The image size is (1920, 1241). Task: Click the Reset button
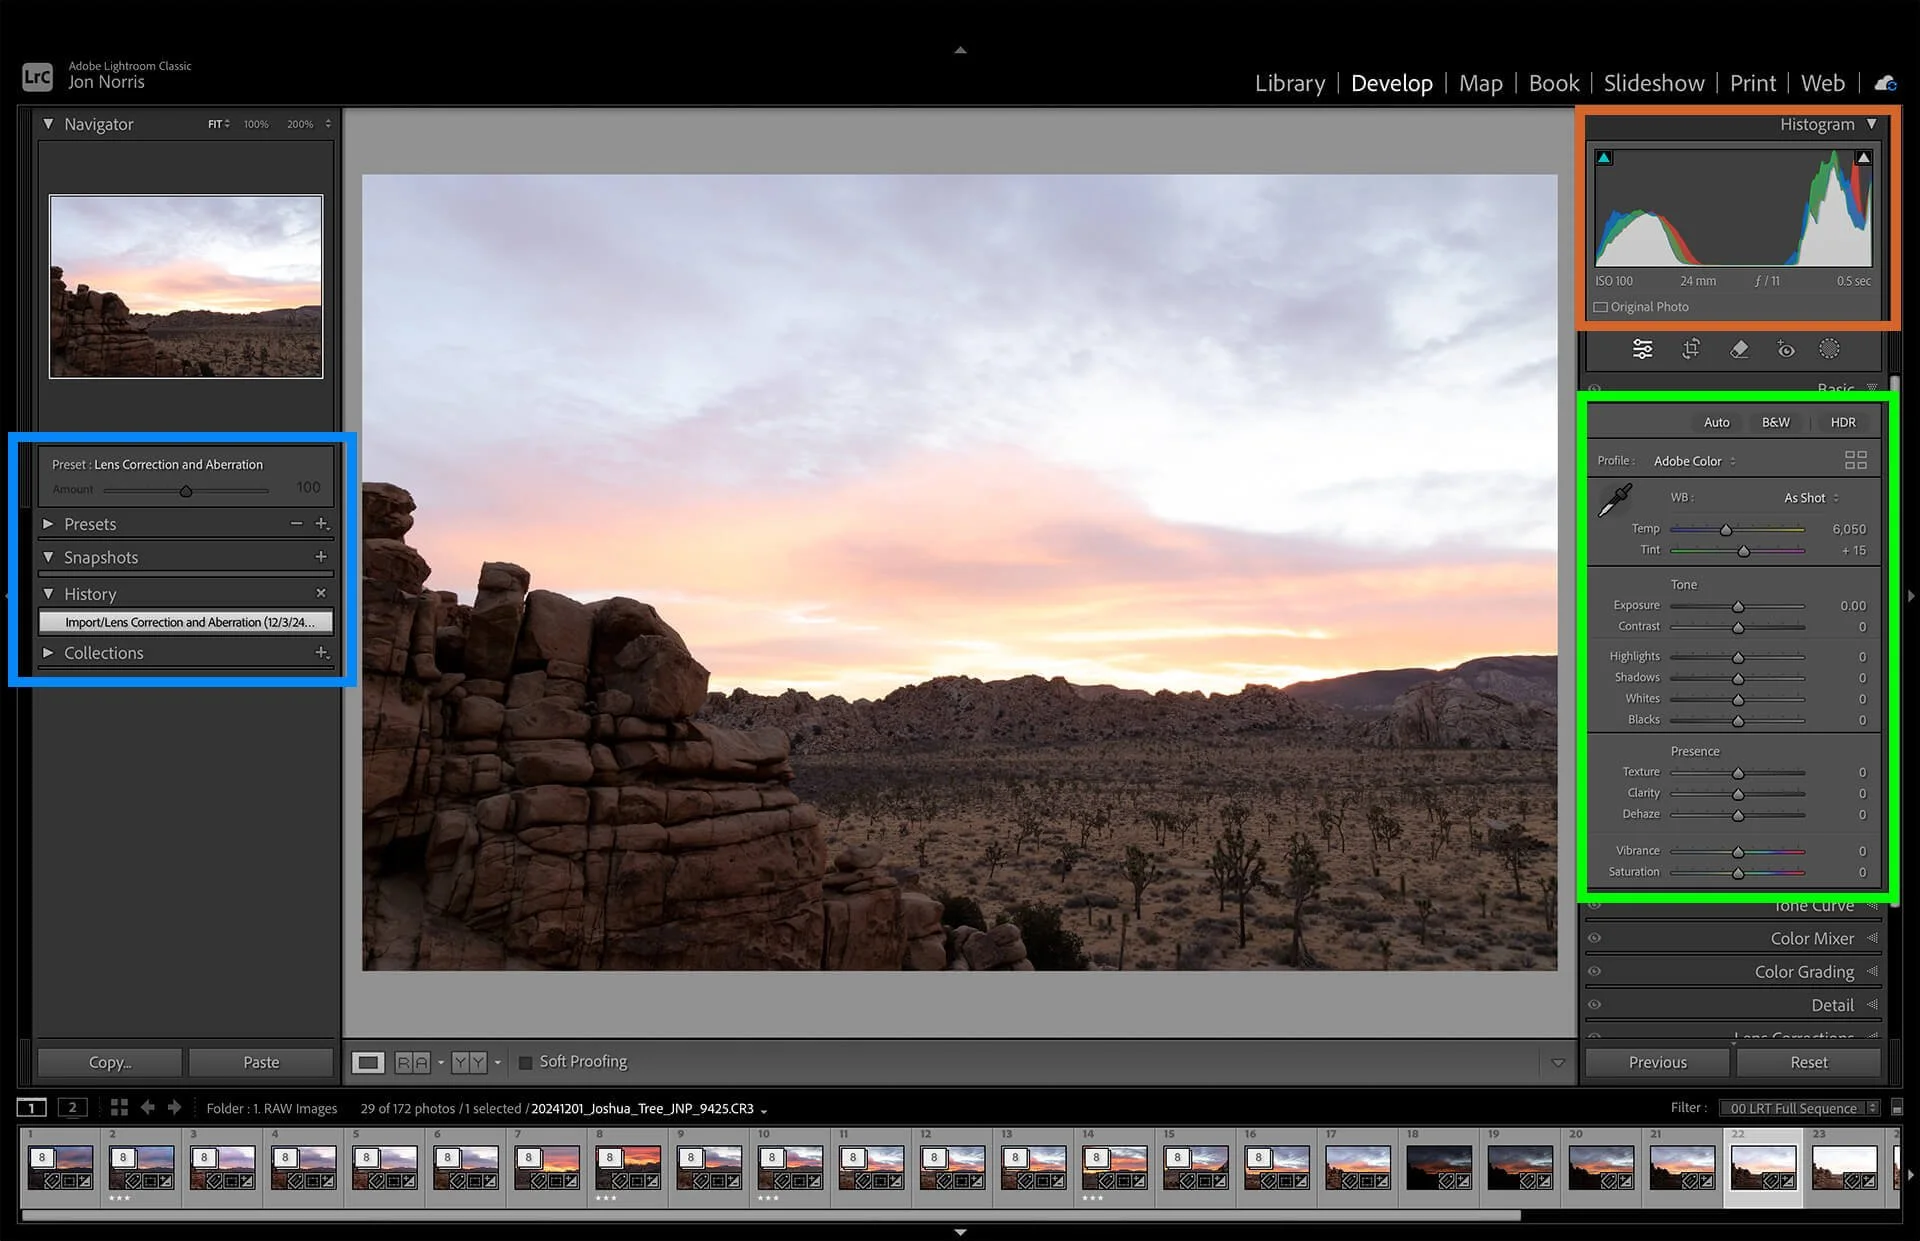pos(1808,1062)
